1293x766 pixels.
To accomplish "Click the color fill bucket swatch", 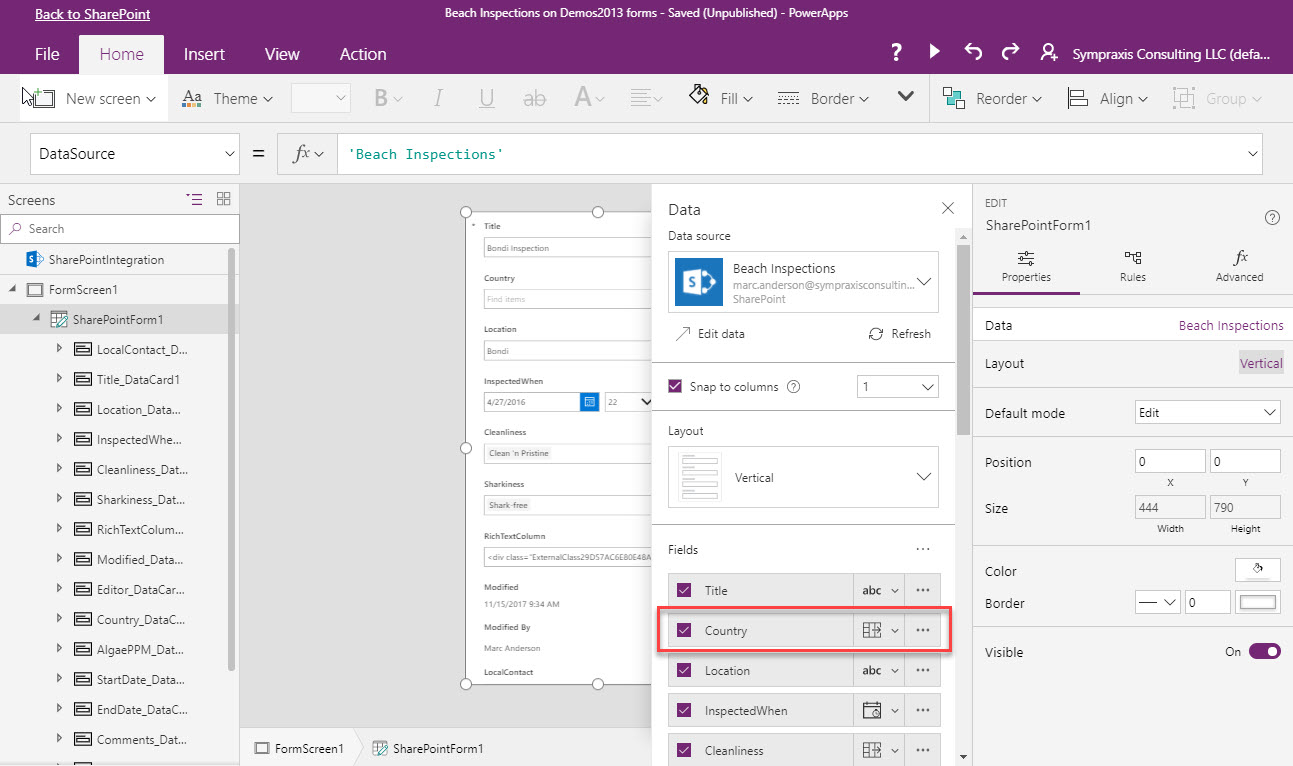I will point(1258,570).
